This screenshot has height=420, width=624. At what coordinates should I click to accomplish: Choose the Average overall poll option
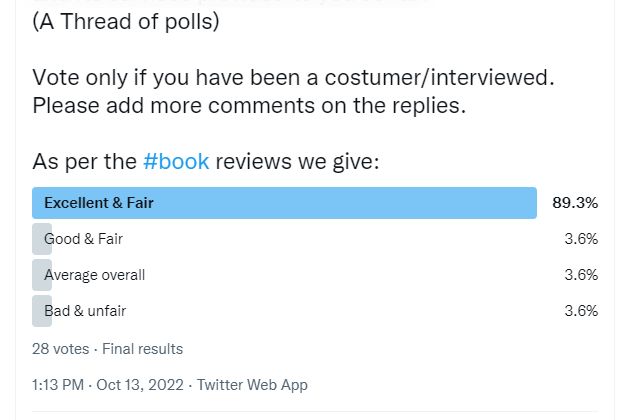click(x=94, y=275)
